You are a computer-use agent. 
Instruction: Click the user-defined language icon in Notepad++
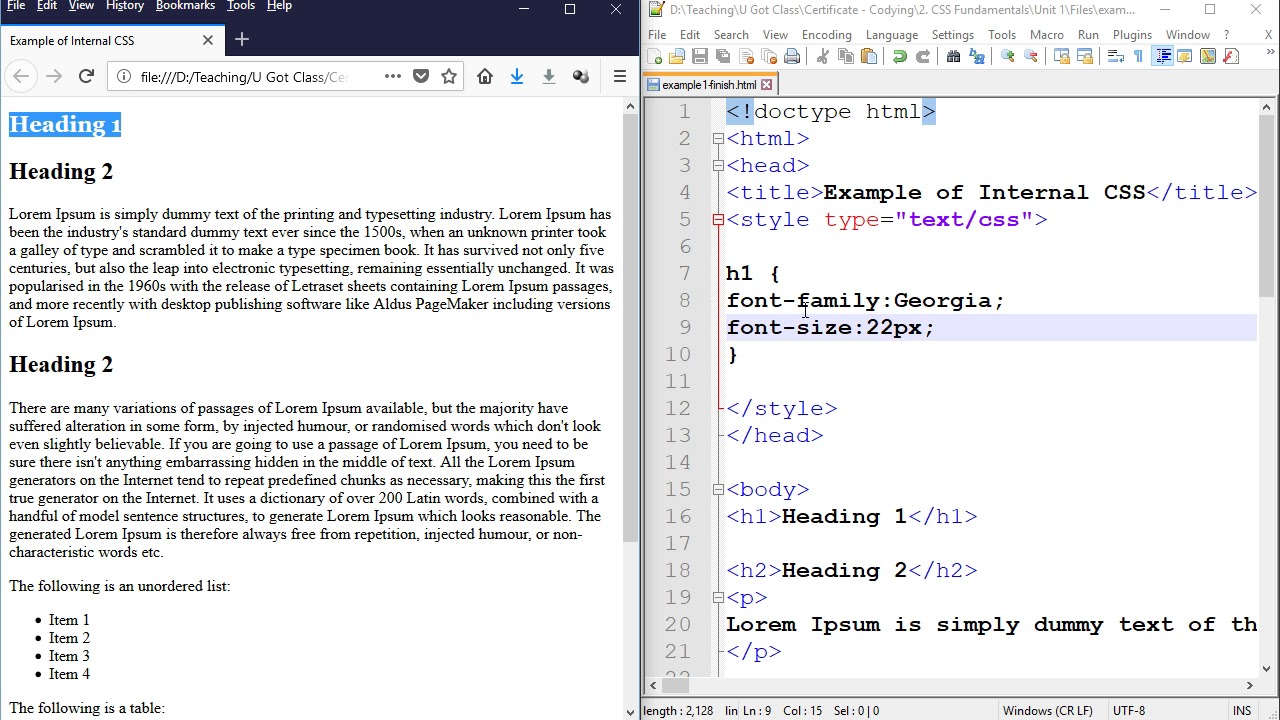pos(1184,57)
